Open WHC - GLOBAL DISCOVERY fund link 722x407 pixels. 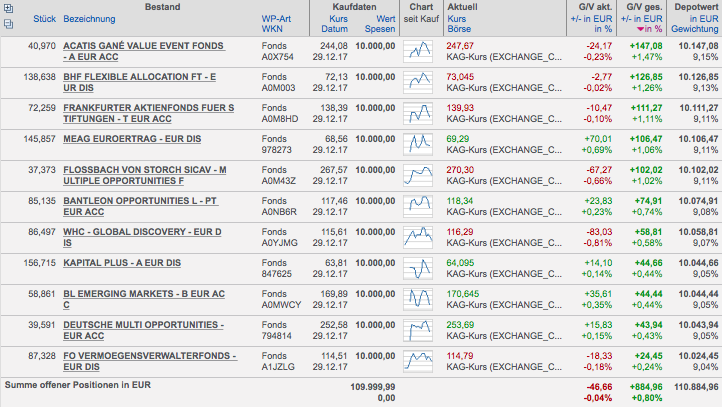pos(142,237)
